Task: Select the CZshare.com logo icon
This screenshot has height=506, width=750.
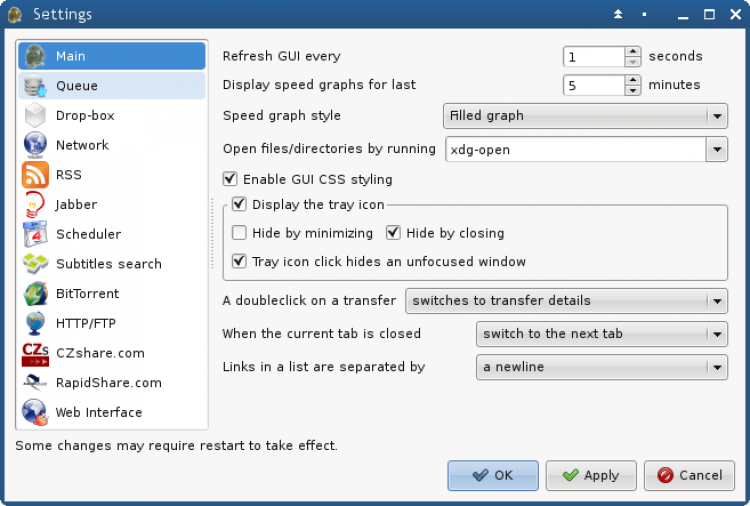Action: pyautogui.click(x=35, y=353)
